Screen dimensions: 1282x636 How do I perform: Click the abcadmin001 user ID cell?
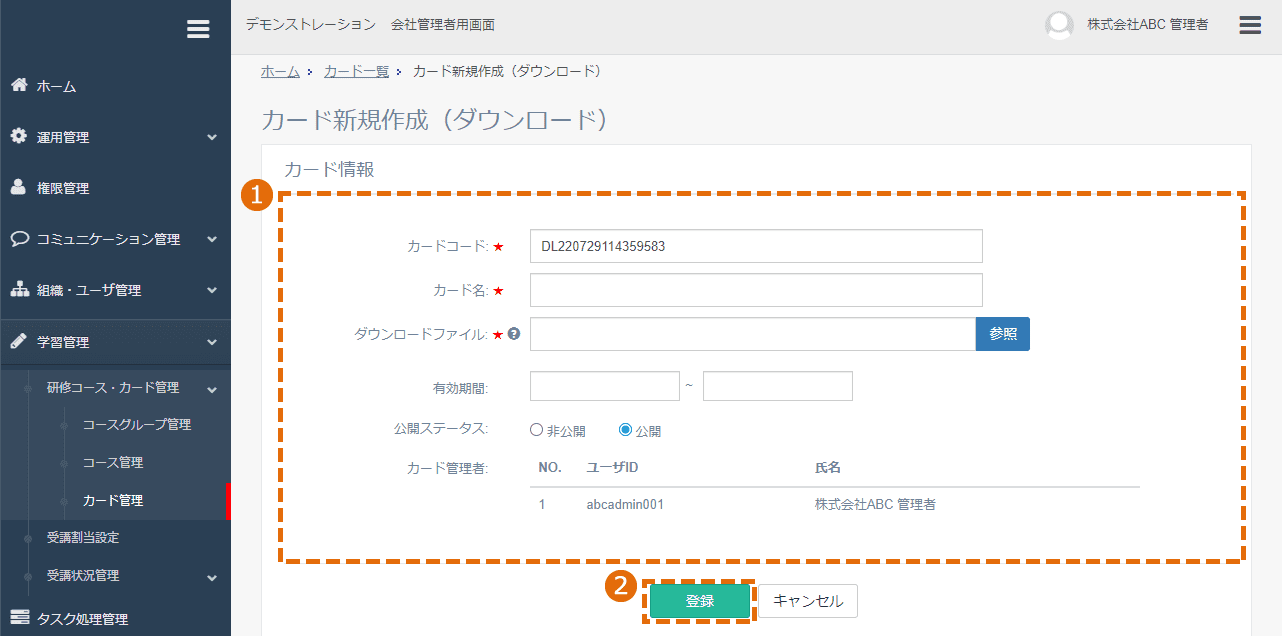tap(625, 504)
